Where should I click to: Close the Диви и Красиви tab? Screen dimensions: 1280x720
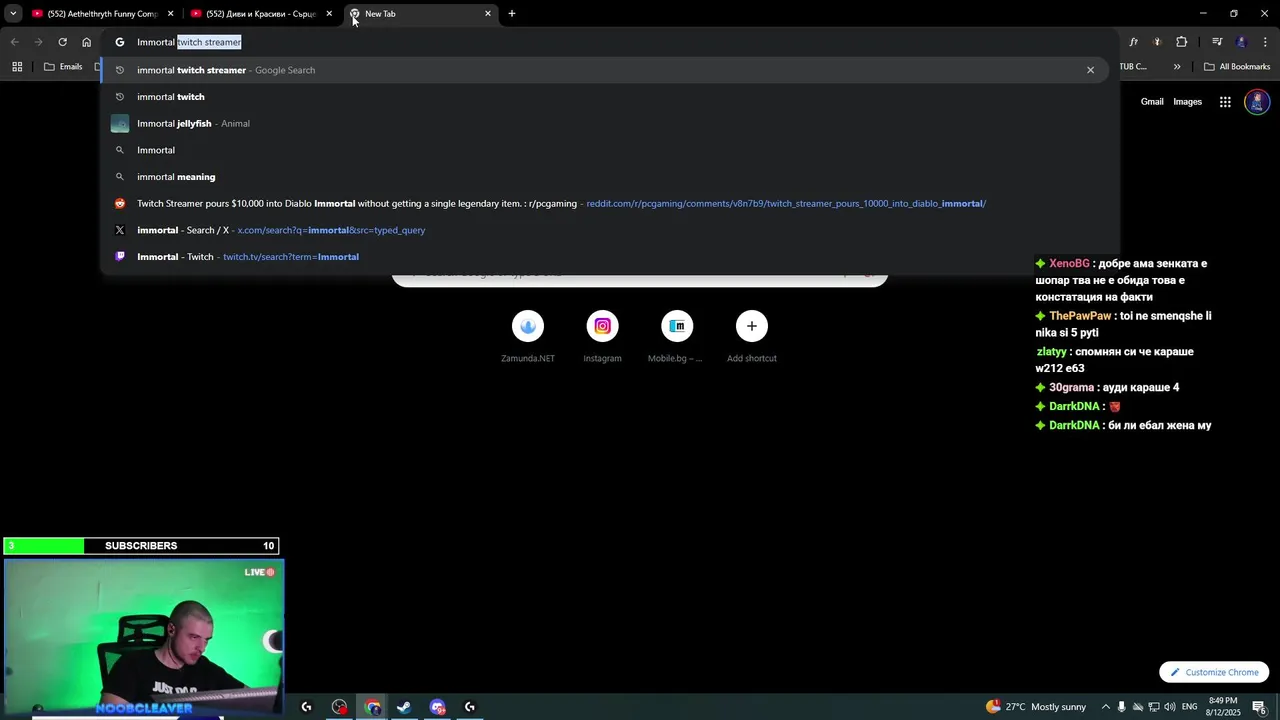tap(329, 14)
